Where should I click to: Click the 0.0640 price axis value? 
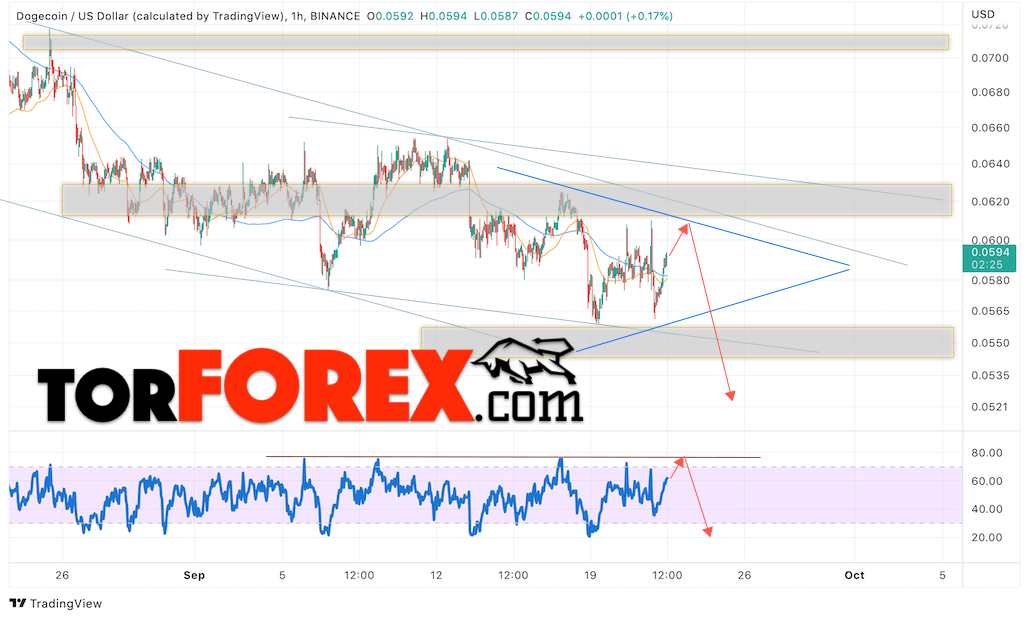990,164
